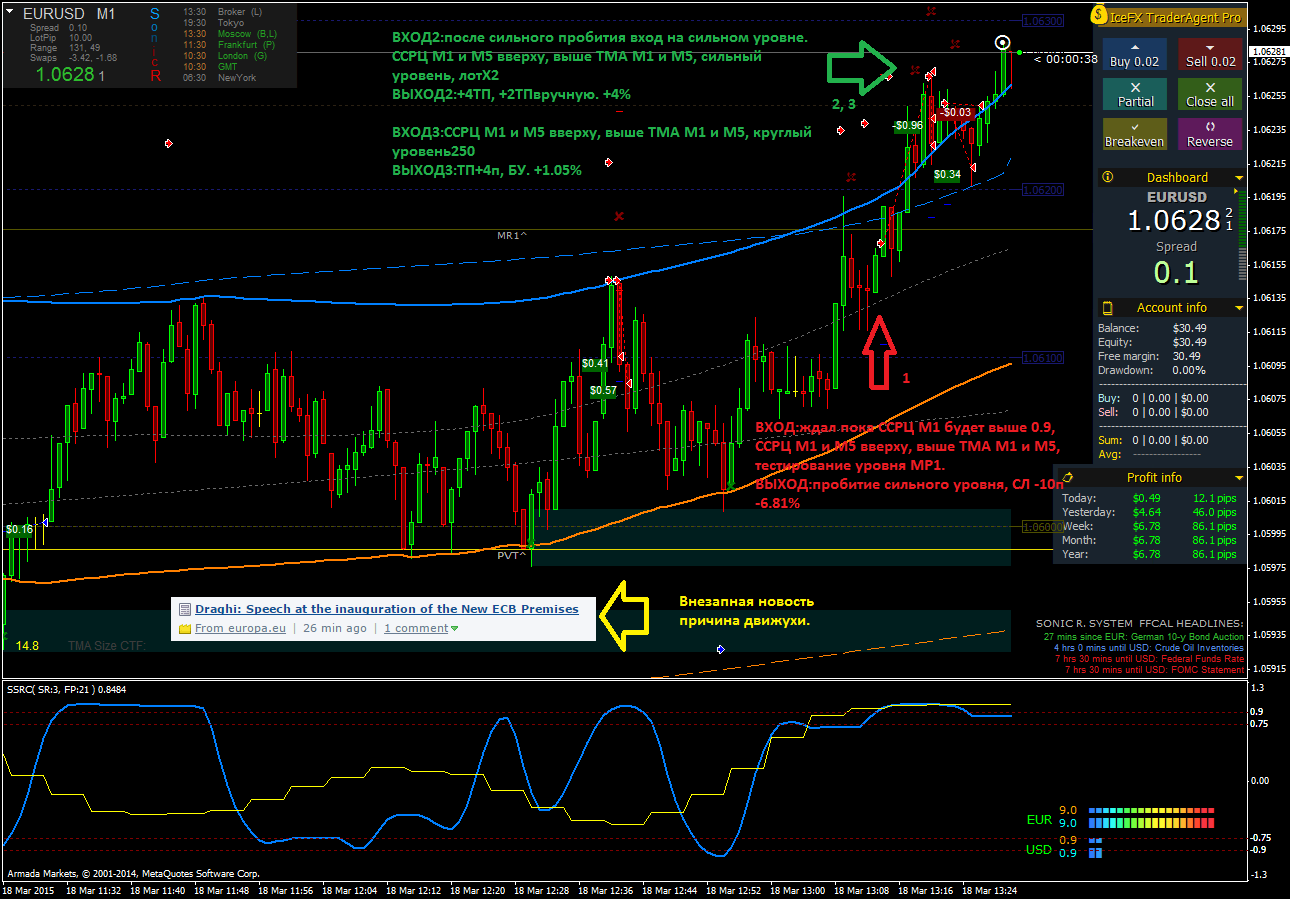This screenshot has height=899, width=1290.
Task: Click the -$0.03 trade label
Action: 958,112
